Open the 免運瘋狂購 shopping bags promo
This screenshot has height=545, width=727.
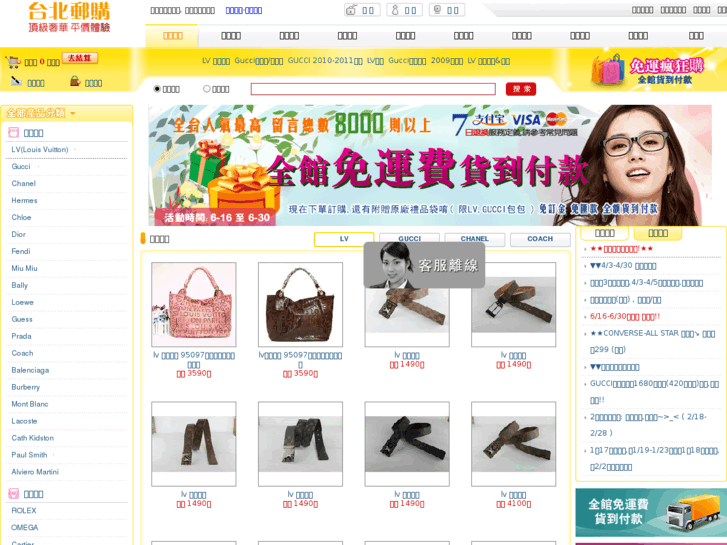coord(648,70)
